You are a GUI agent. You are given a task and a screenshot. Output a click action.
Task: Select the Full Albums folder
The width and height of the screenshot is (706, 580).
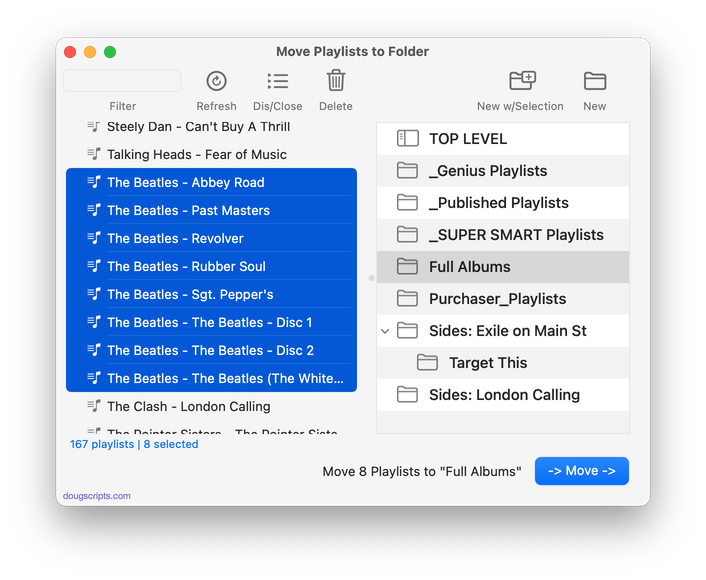[502, 267]
